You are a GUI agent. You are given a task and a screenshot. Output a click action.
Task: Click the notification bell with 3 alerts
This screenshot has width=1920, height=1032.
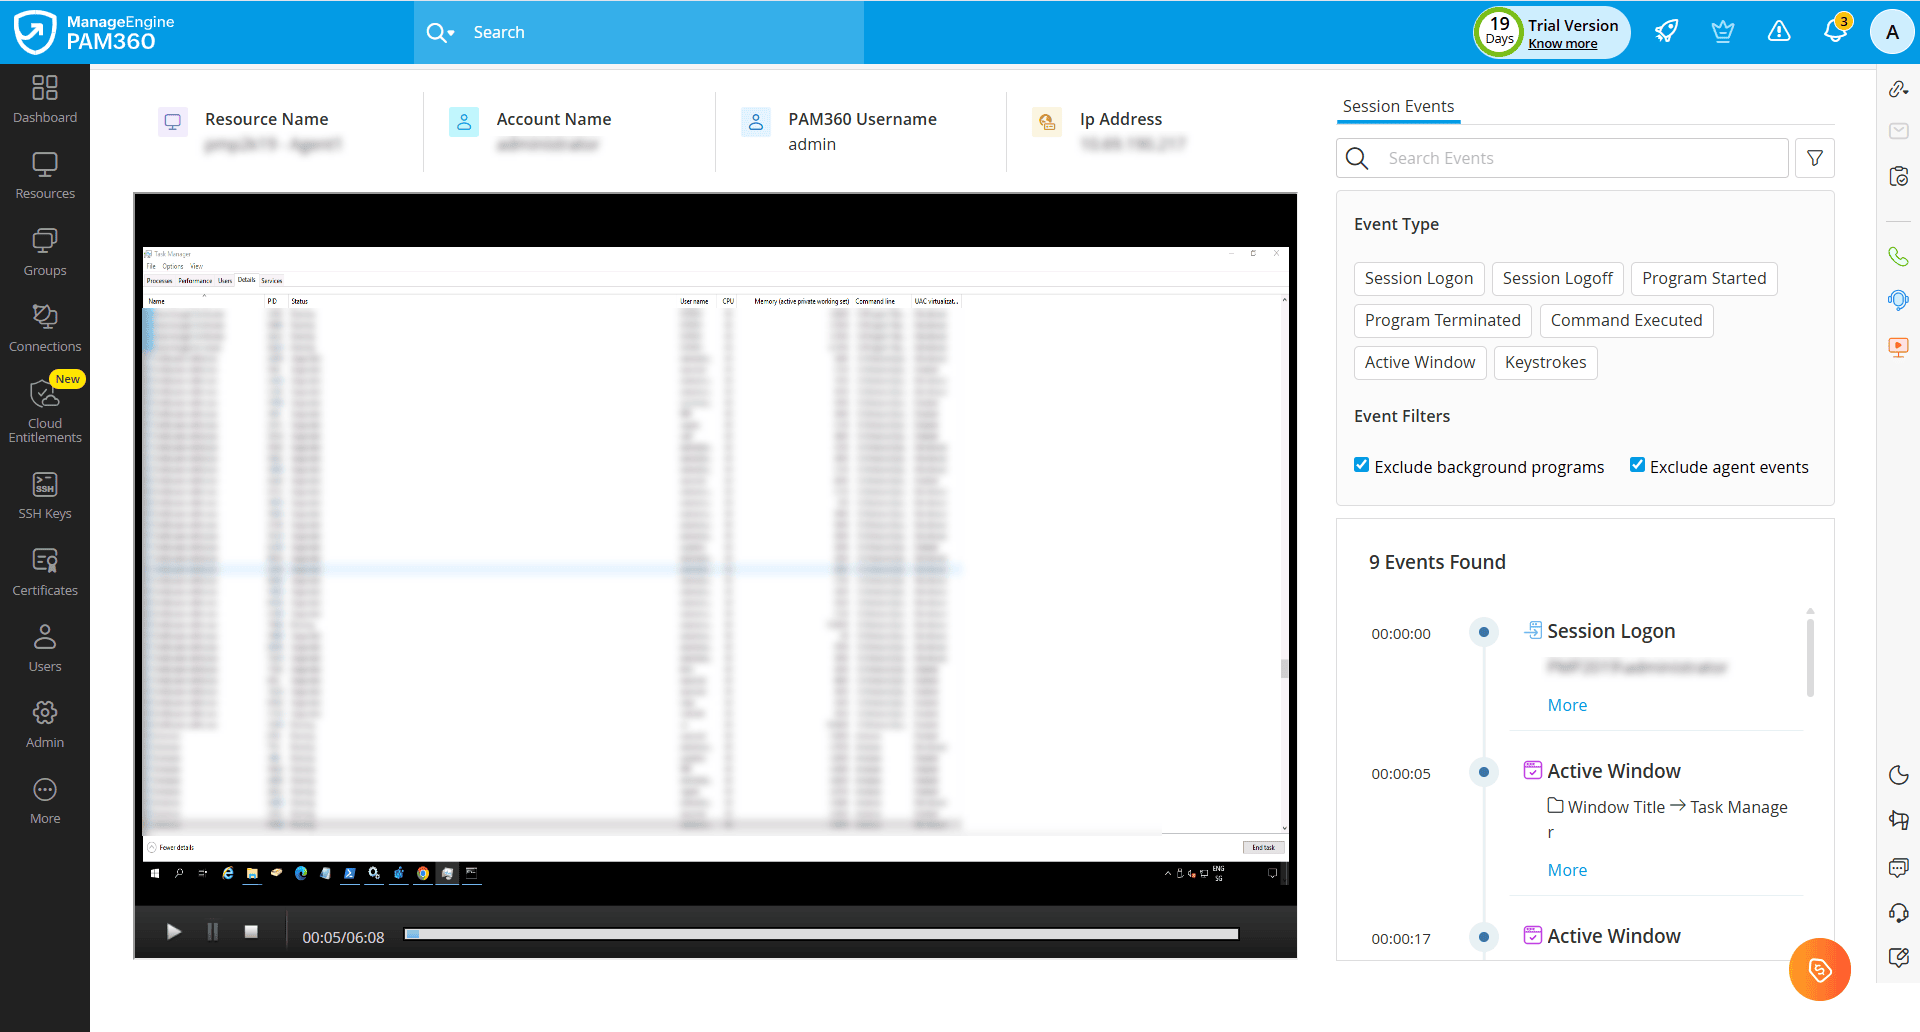pos(1835,31)
